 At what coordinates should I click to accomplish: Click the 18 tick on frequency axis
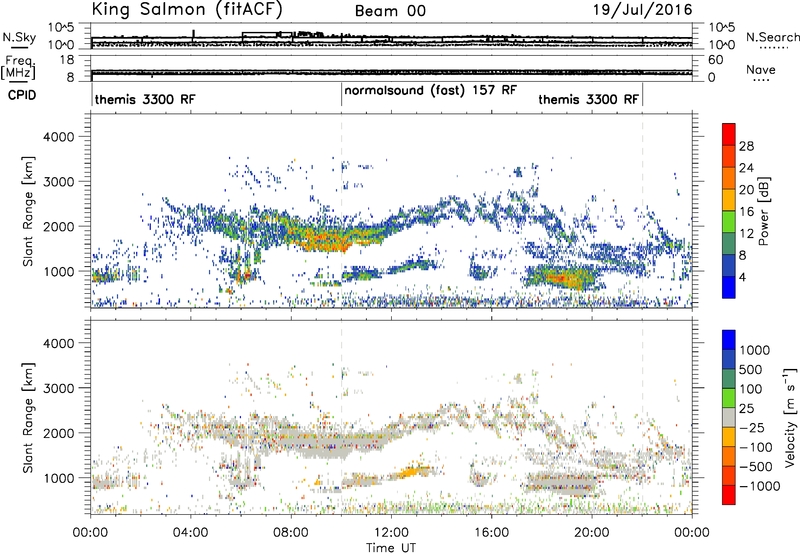[67, 60]
